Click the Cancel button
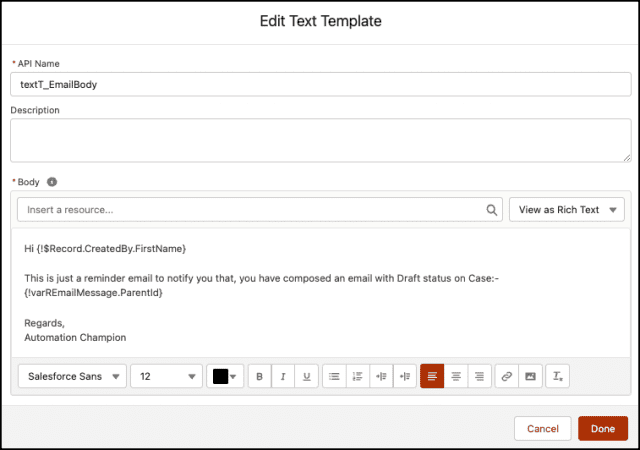Image resolution: width=640 pixels, height=450 pixels. (542, 429)
